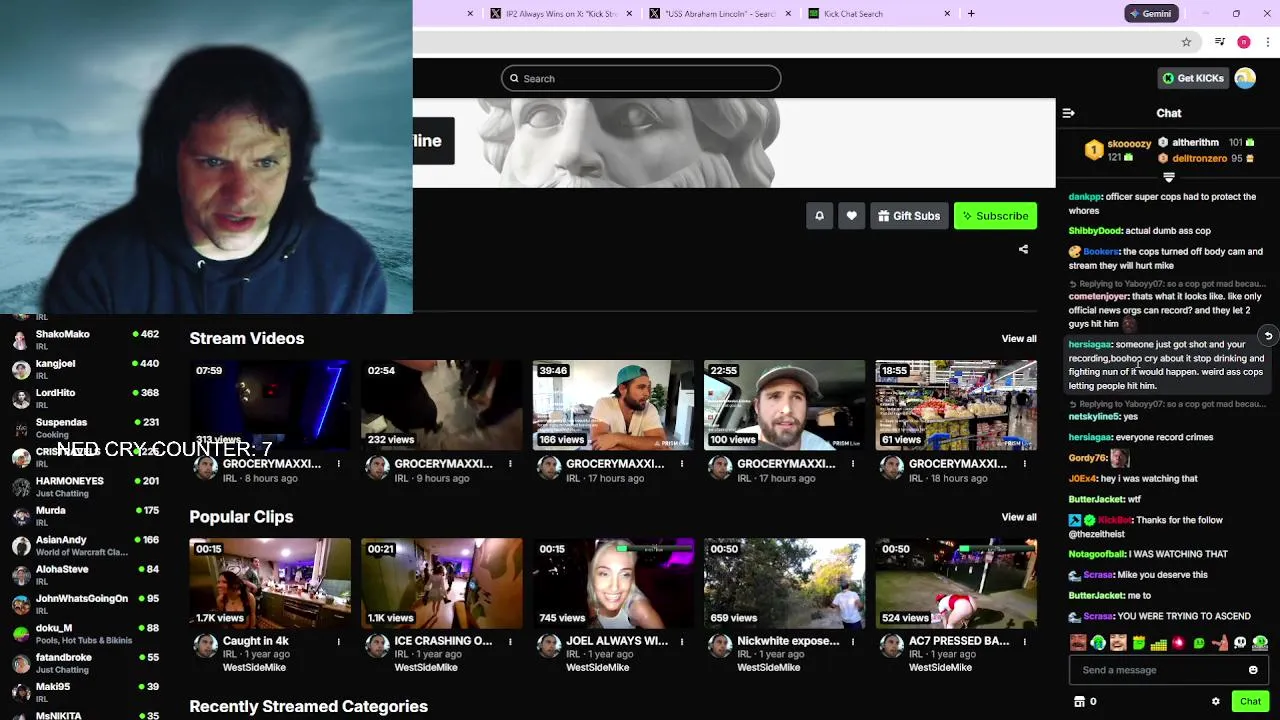Play the 07:59 stream video thumbnail
This screenshot has height=720, width=1280.
(270, 405)
